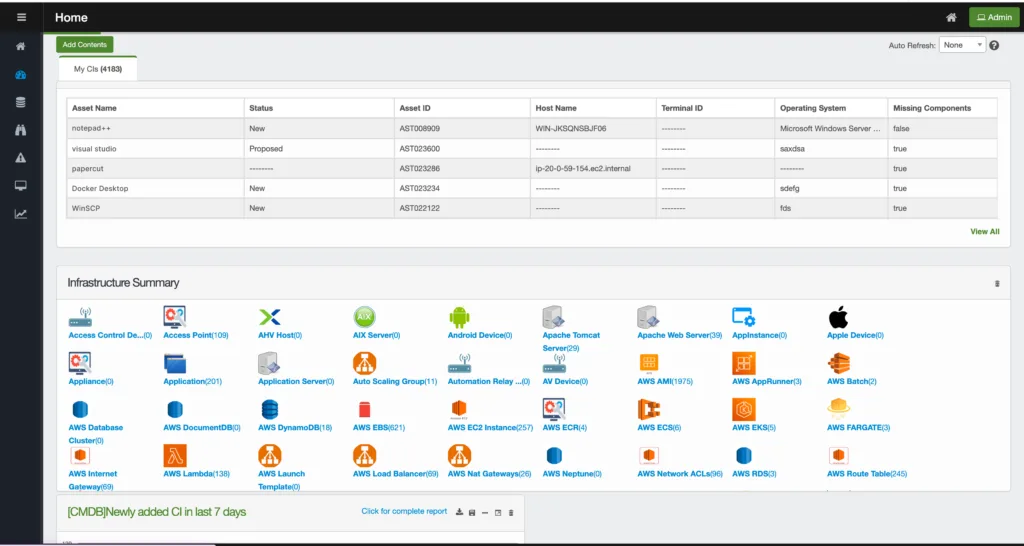Select the Docker Desktop asset cell
The image size is (1024, 546).
(155, 188)
